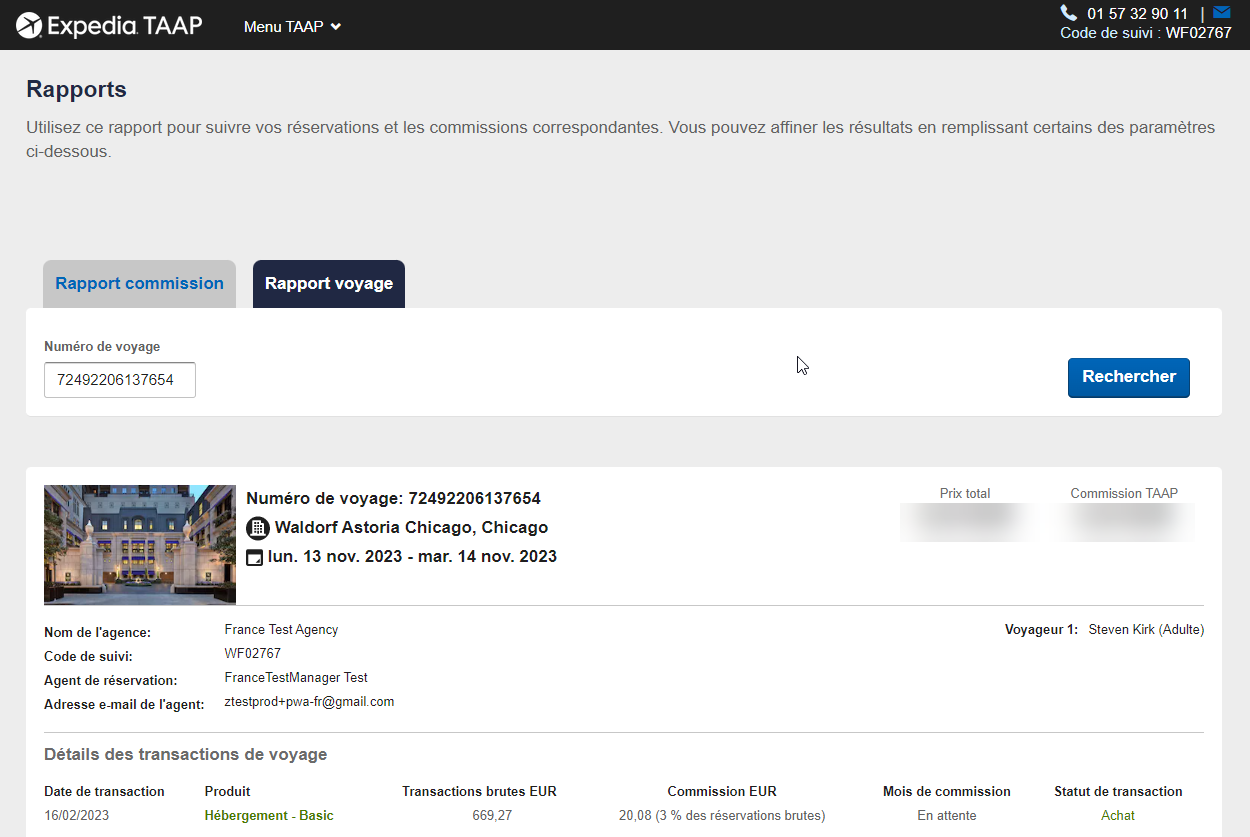Click the agency name "France Test Agency"

pyautogui.click(x=281, y=630)
